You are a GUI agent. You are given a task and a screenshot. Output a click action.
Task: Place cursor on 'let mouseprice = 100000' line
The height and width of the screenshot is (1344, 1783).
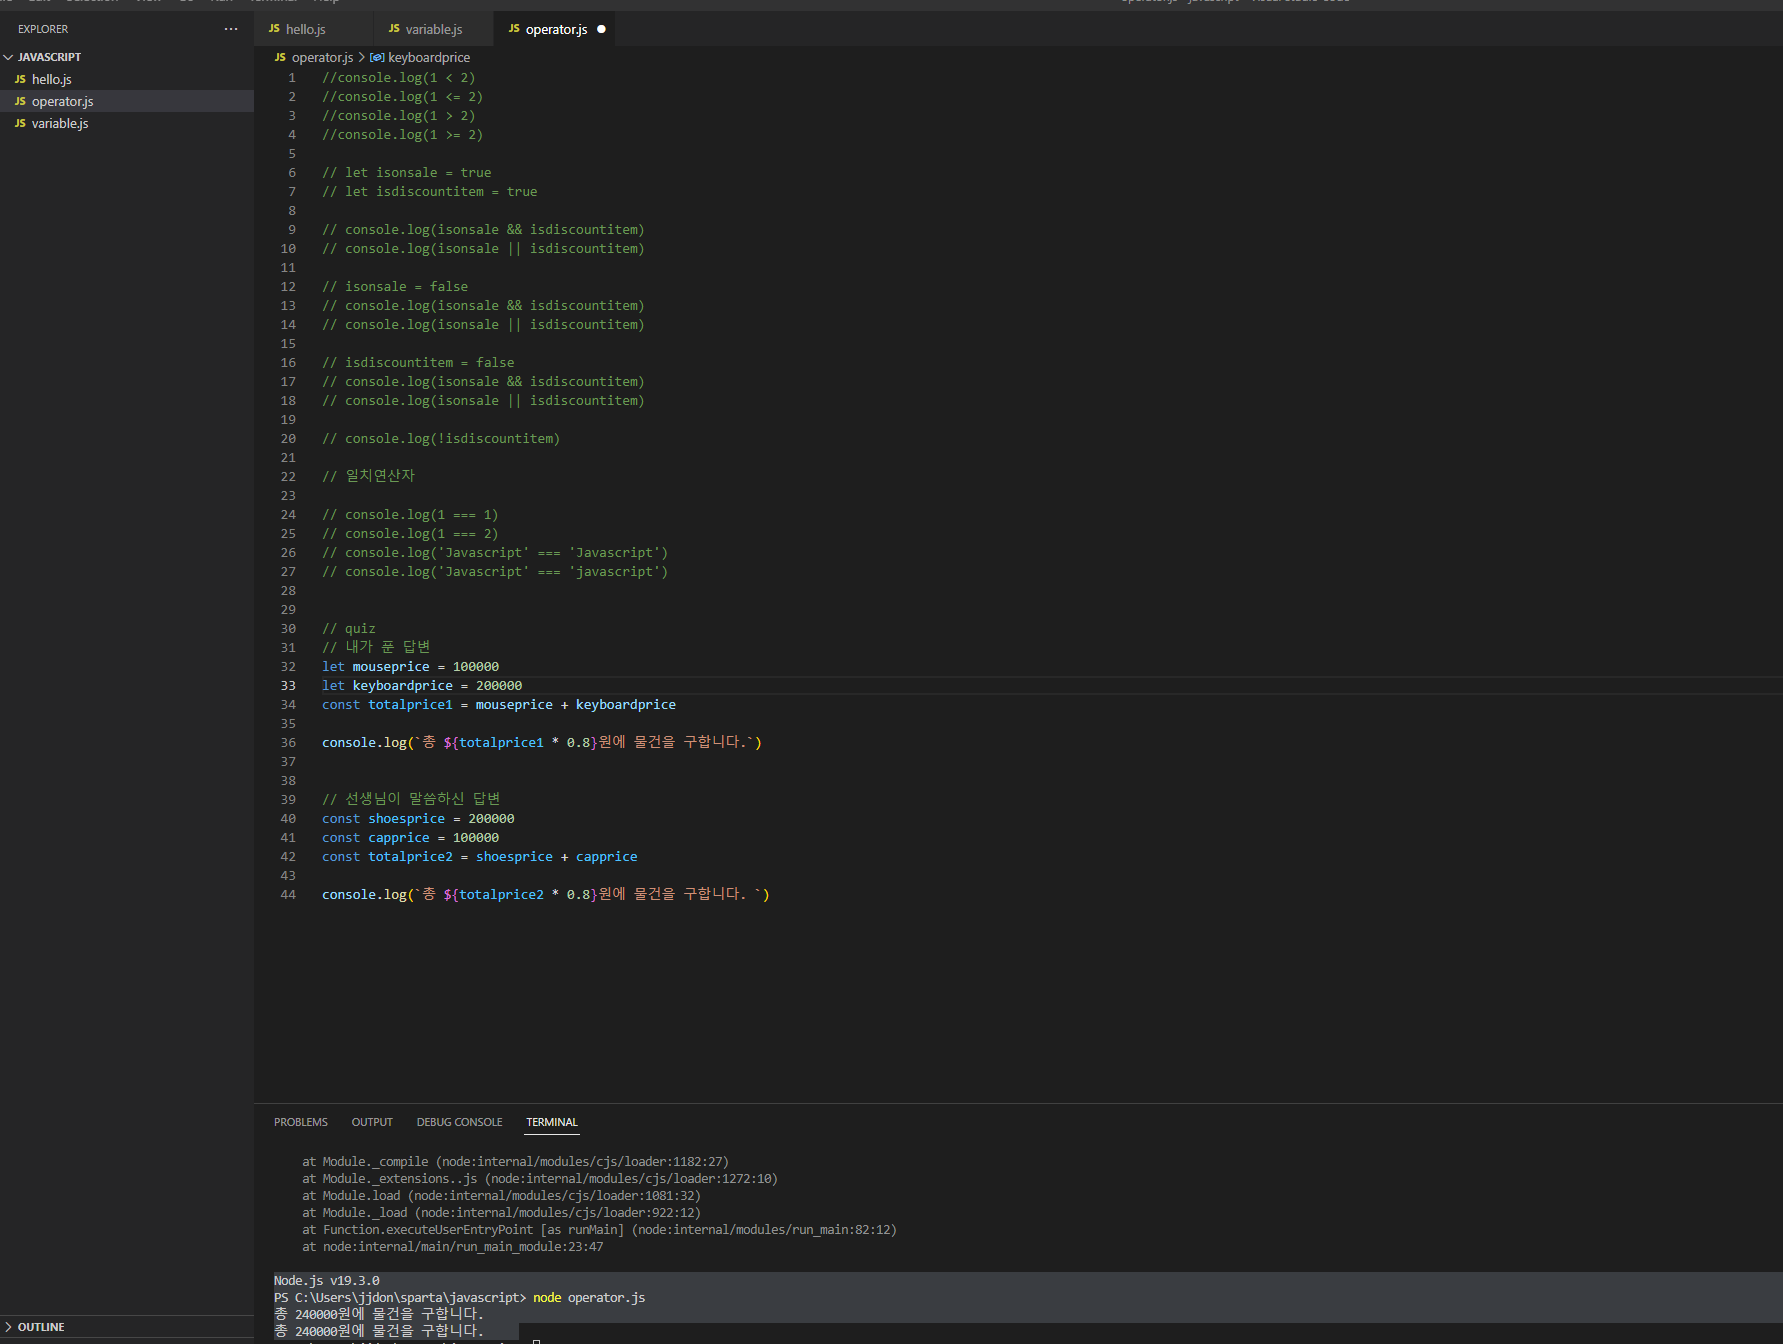pyautogui.click(x=410, y=667)
